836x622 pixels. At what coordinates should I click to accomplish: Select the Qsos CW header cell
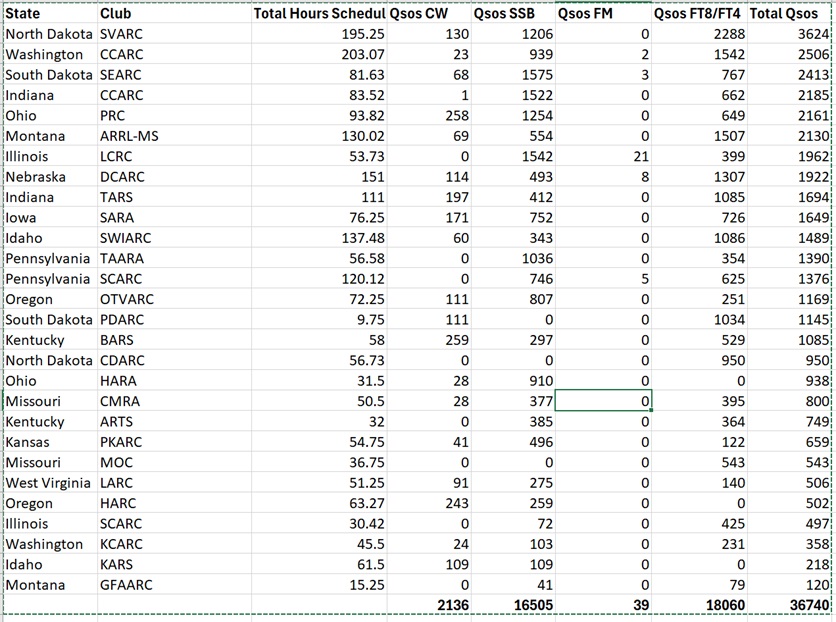tap(429, 13)
